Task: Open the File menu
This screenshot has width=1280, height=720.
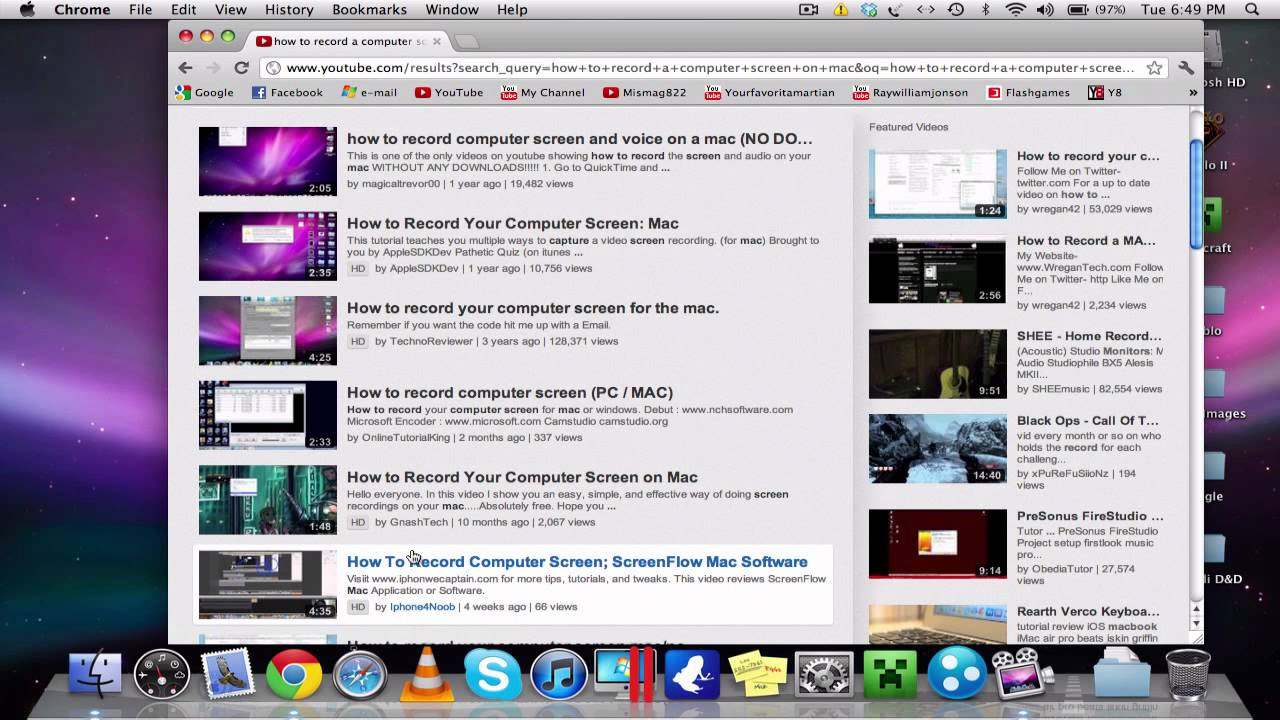Action: click(140, 10)
